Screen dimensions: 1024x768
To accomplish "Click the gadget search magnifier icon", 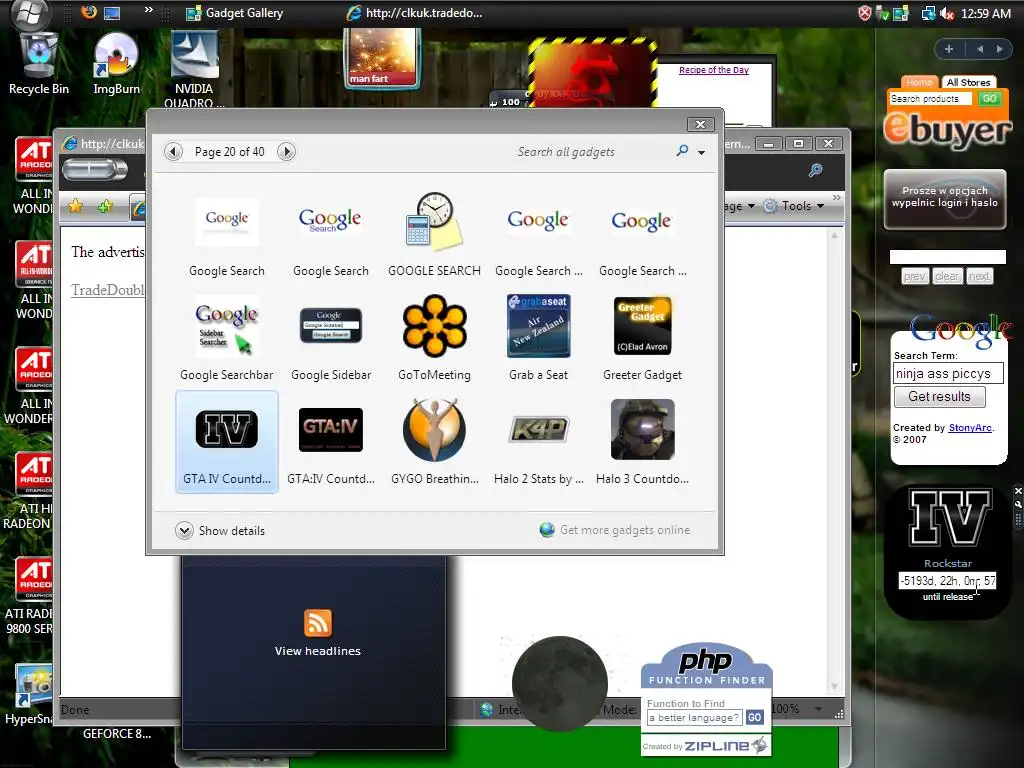I will (682, 151).
